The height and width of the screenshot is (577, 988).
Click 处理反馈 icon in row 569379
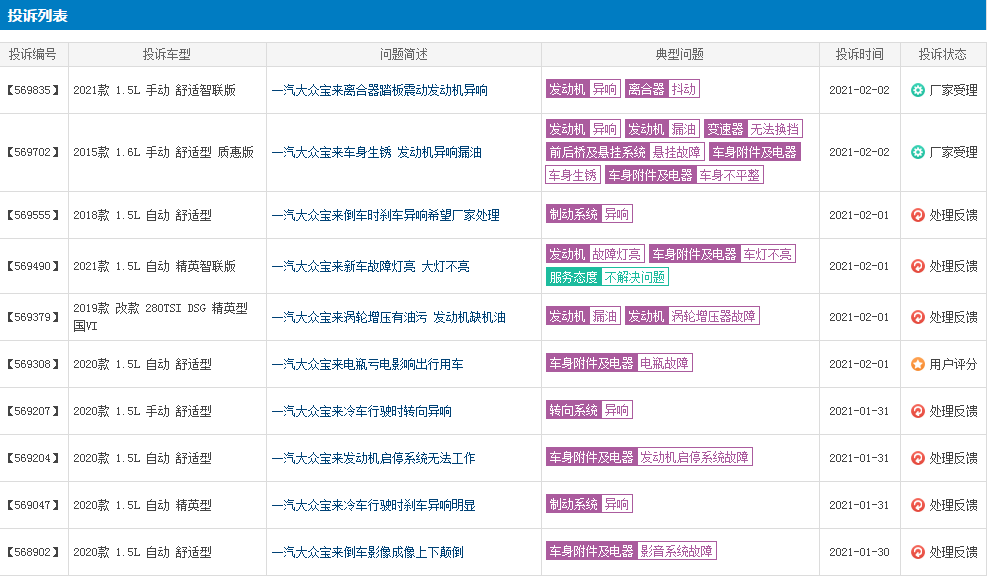(917, 317)
